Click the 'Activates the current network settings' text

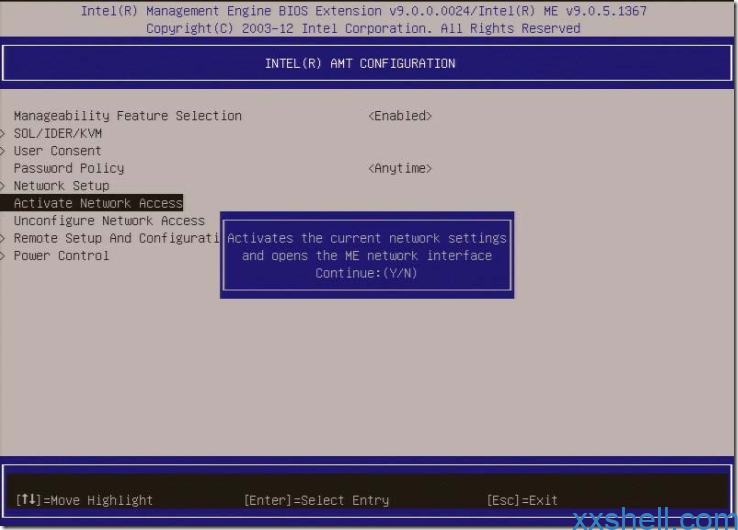tap(367, 238)
